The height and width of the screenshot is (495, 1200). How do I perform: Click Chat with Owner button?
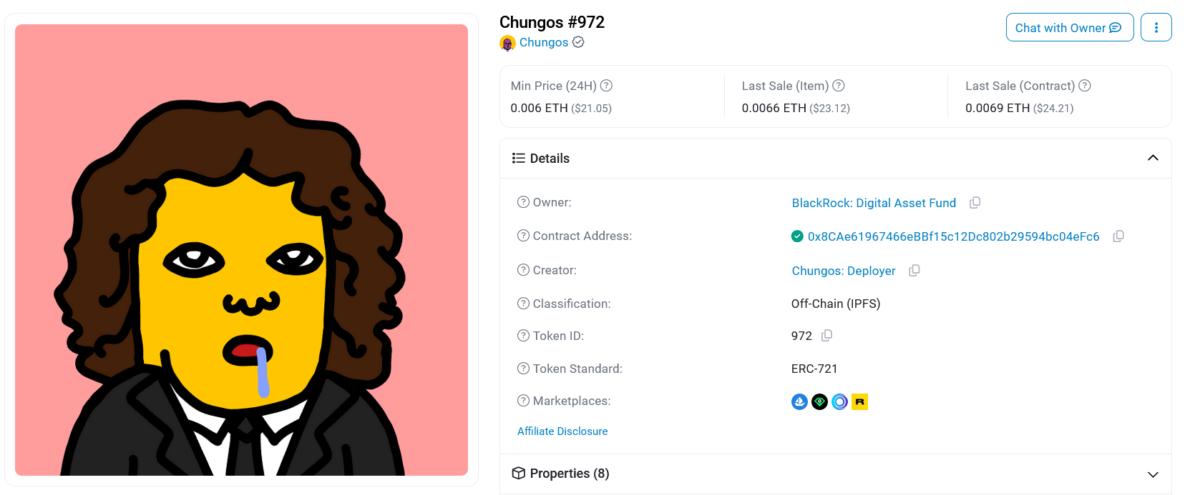(1069, 28)
